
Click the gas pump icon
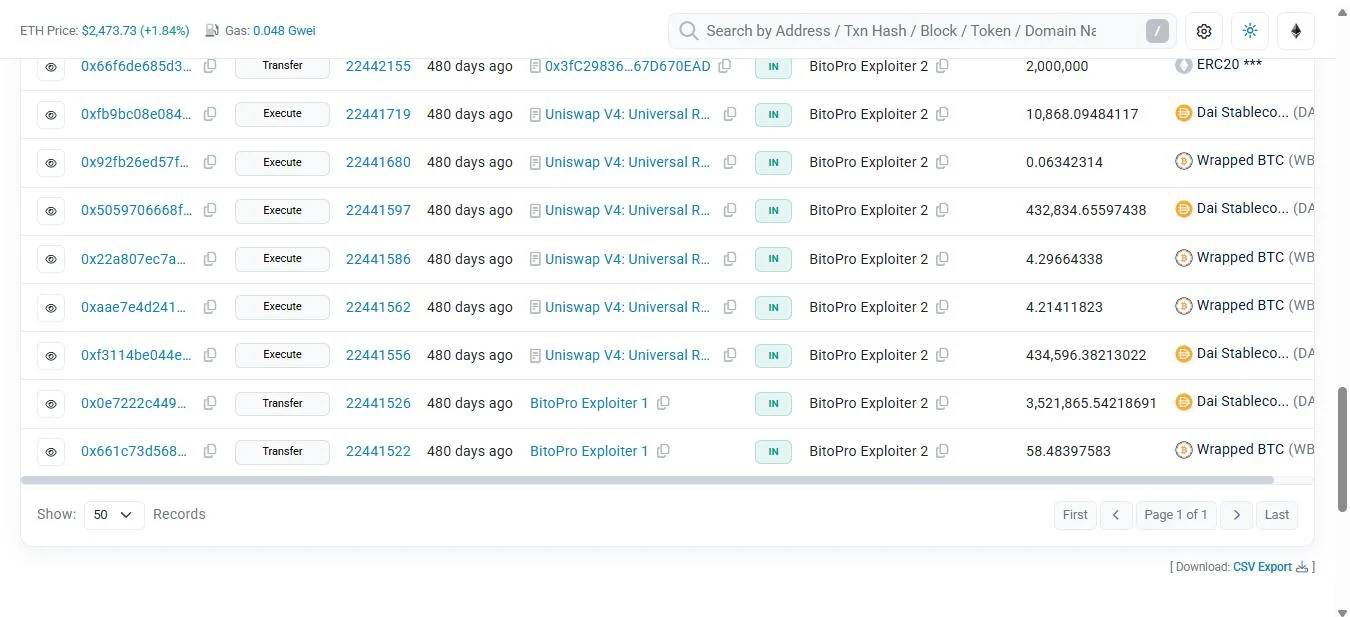tap(212, 31)
